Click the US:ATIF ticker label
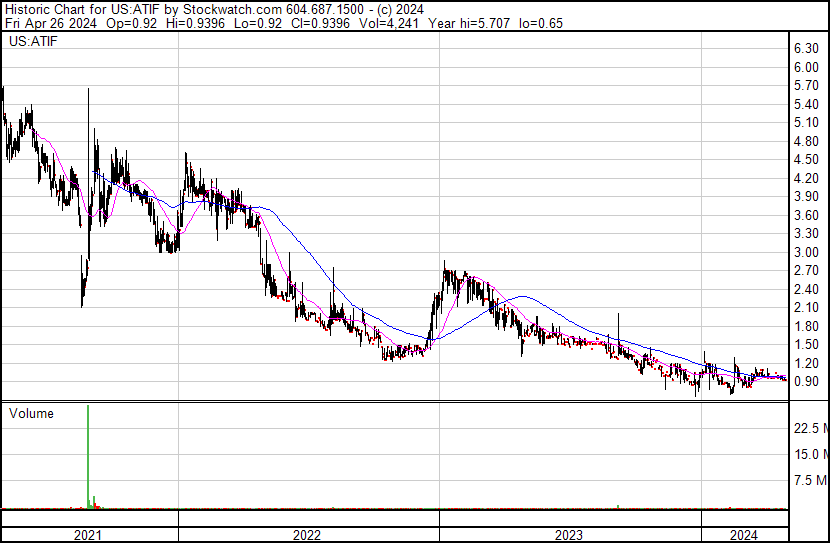Screen dimensions: 830x543 click(x=33, y=41)
